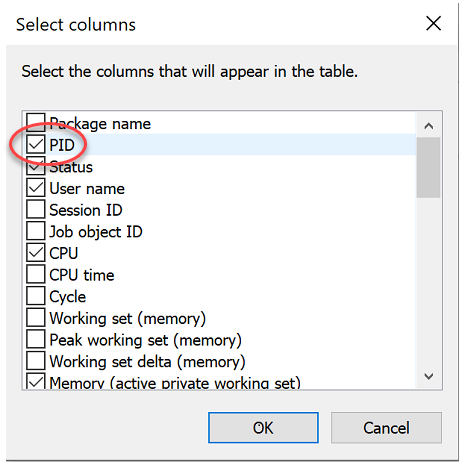Uncheck the PID column checkbox
The width and height of the screenshot is (462, 468).
click(x=36, y=144)
